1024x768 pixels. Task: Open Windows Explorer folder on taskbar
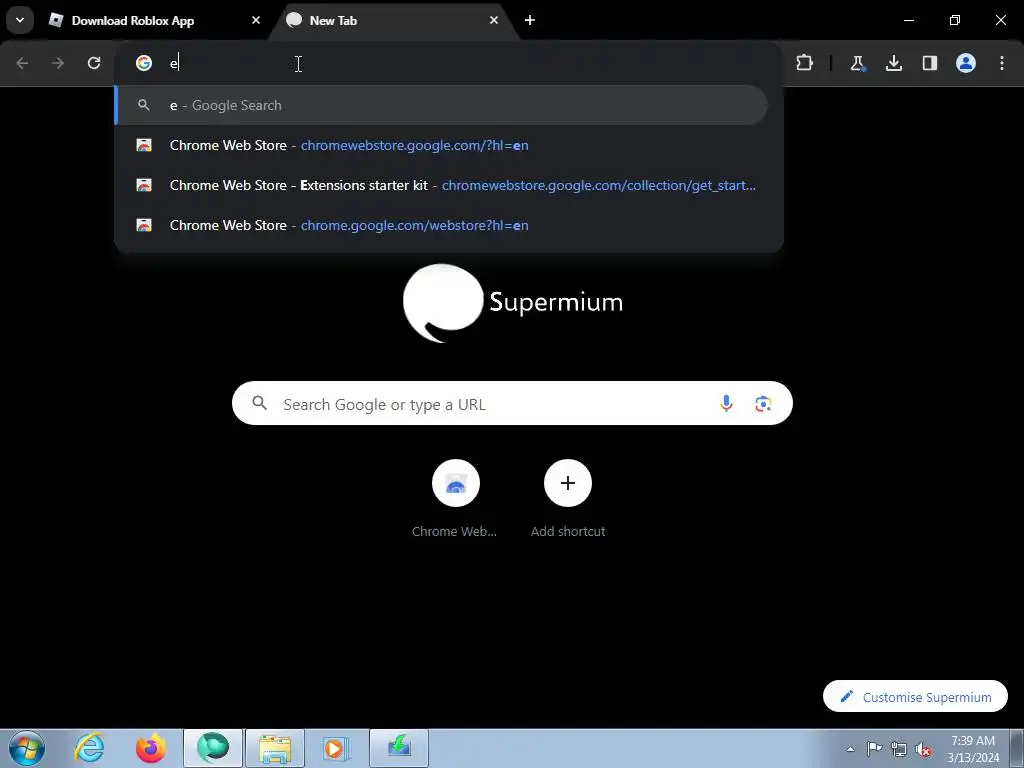pos(275,748)
